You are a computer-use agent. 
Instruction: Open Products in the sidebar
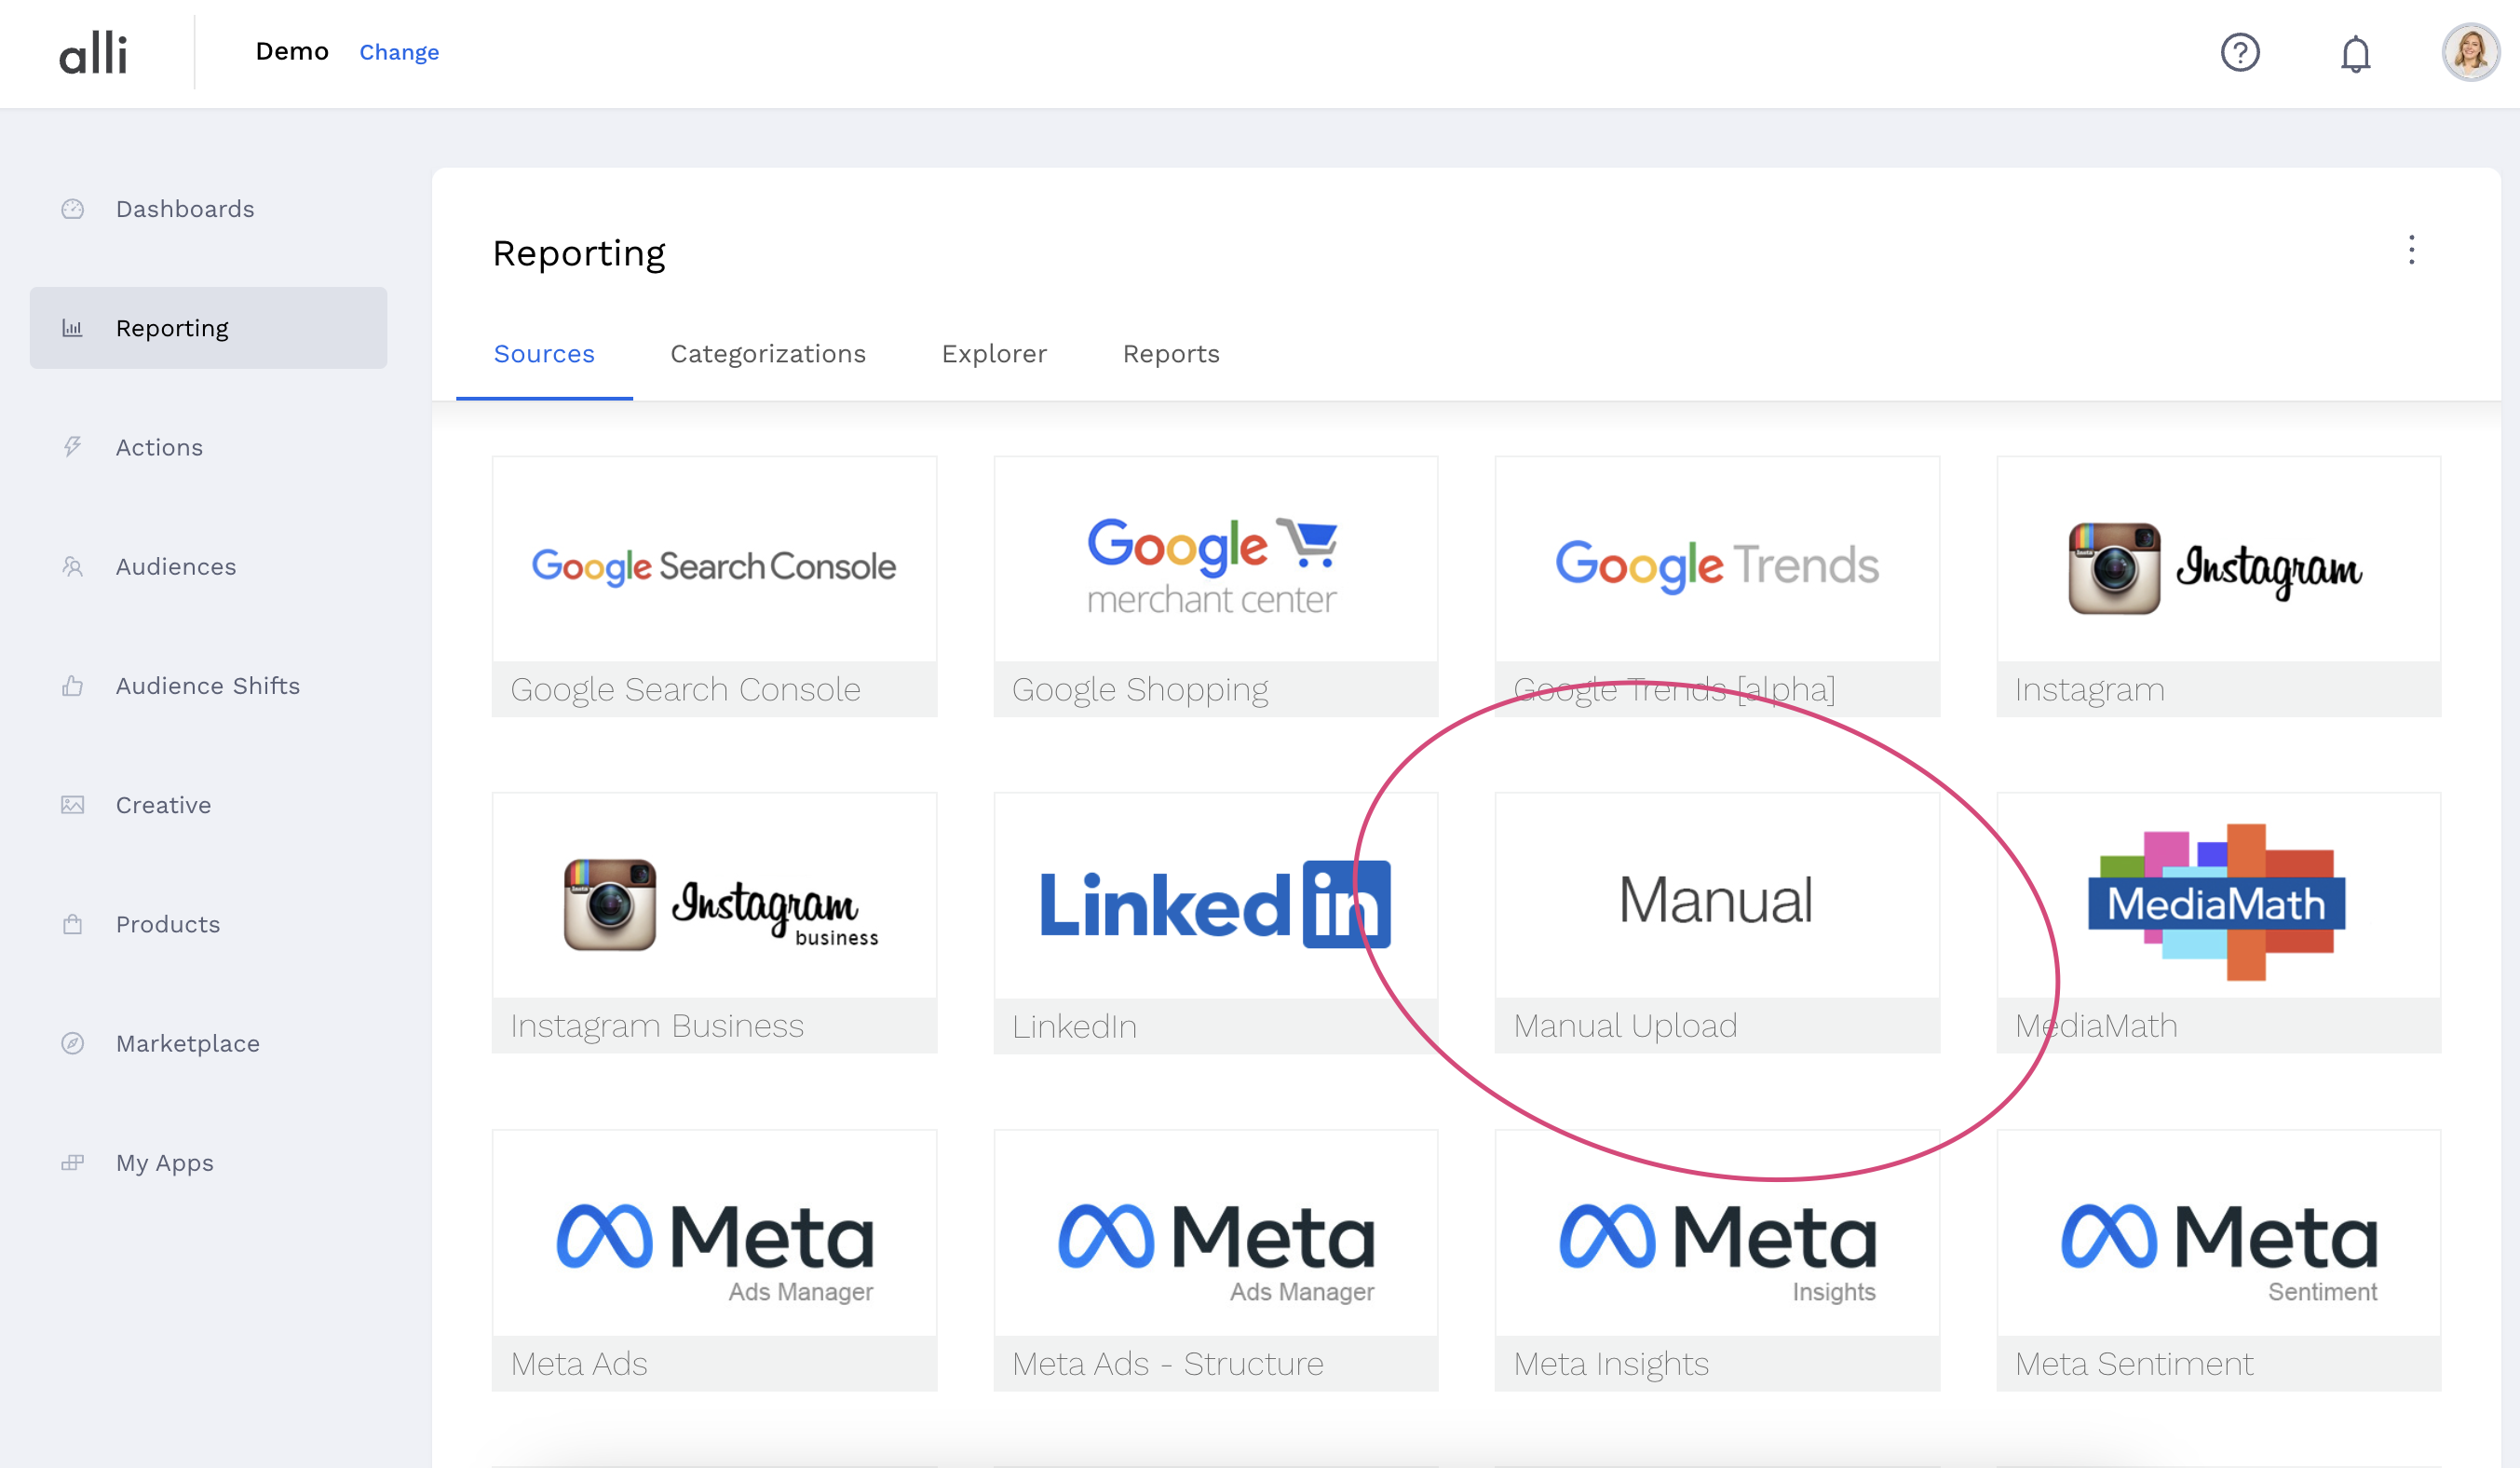(x=208, y=924)
